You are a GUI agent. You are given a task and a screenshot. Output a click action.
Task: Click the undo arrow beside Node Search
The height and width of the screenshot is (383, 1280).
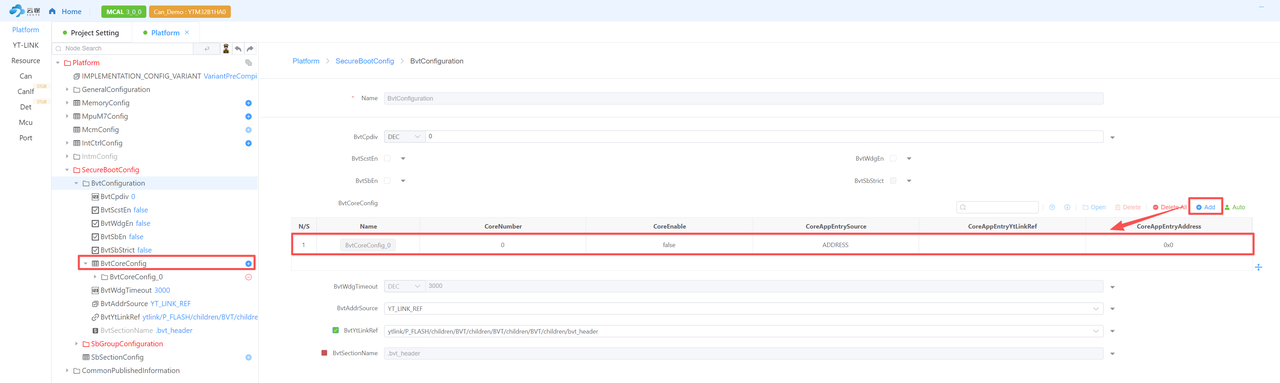[x=238, y=48]
